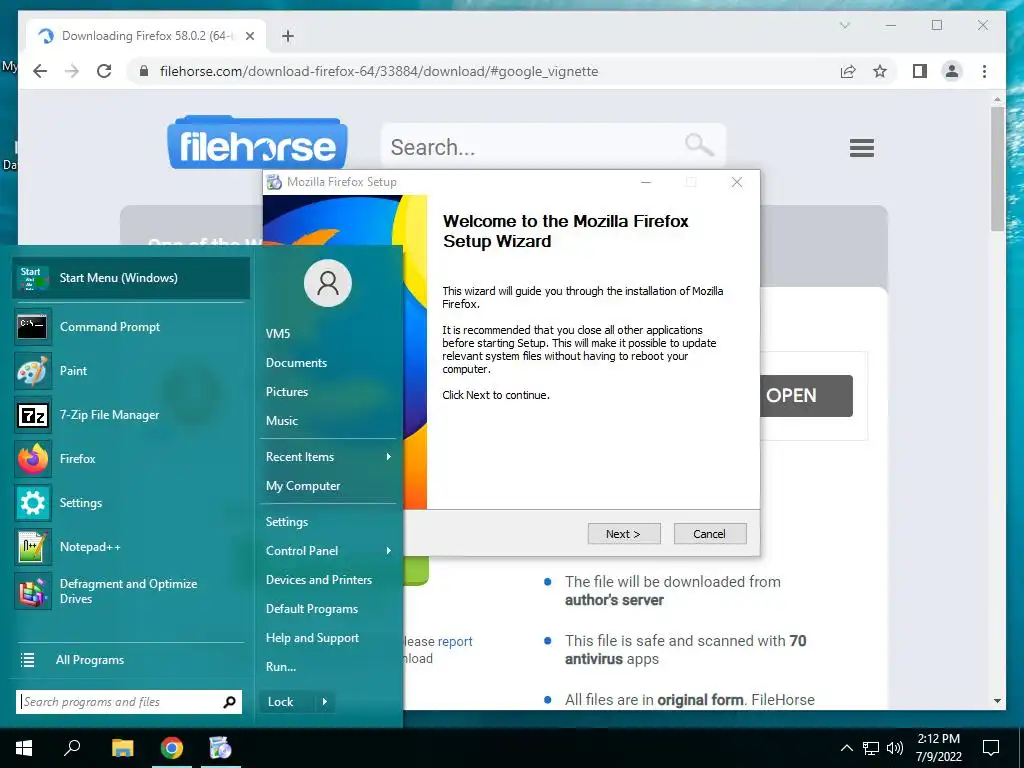Go back in Chrome browser

pos(40,71)
